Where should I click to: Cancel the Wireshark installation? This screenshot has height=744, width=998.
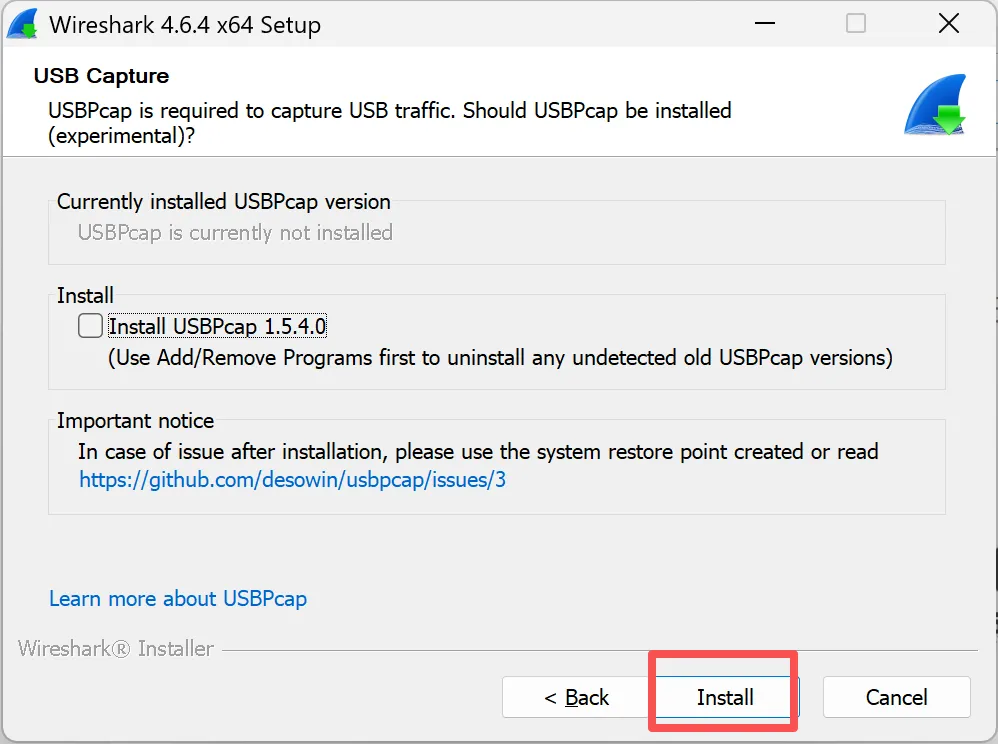896,697
